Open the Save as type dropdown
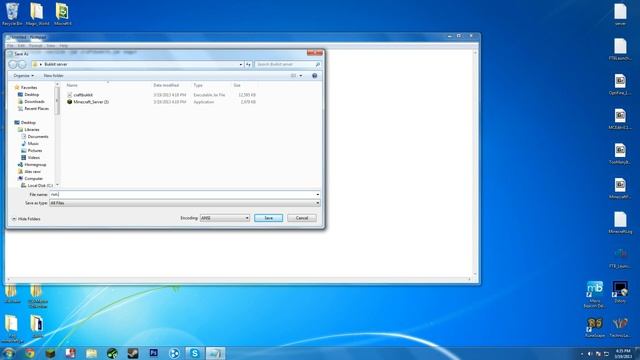The height and width of the screenshot is (360, 640). (184, 203)
